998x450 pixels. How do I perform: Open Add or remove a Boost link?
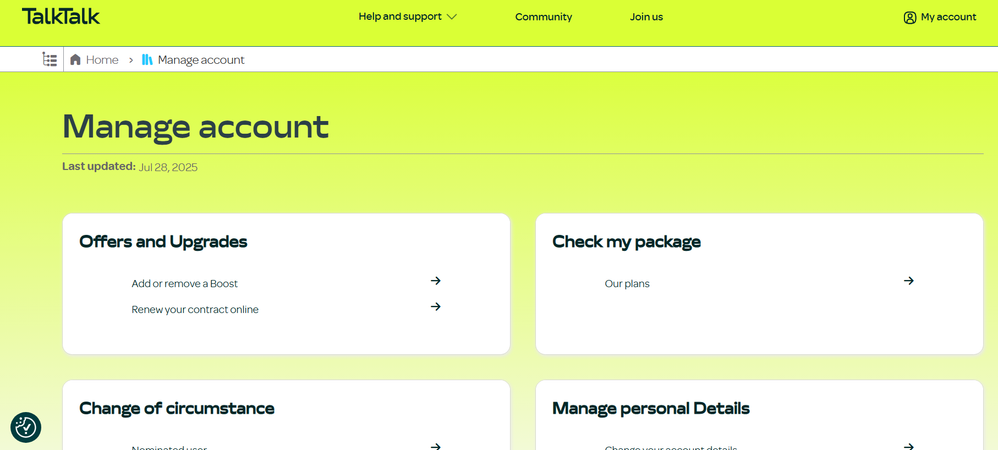pos(185,284)
